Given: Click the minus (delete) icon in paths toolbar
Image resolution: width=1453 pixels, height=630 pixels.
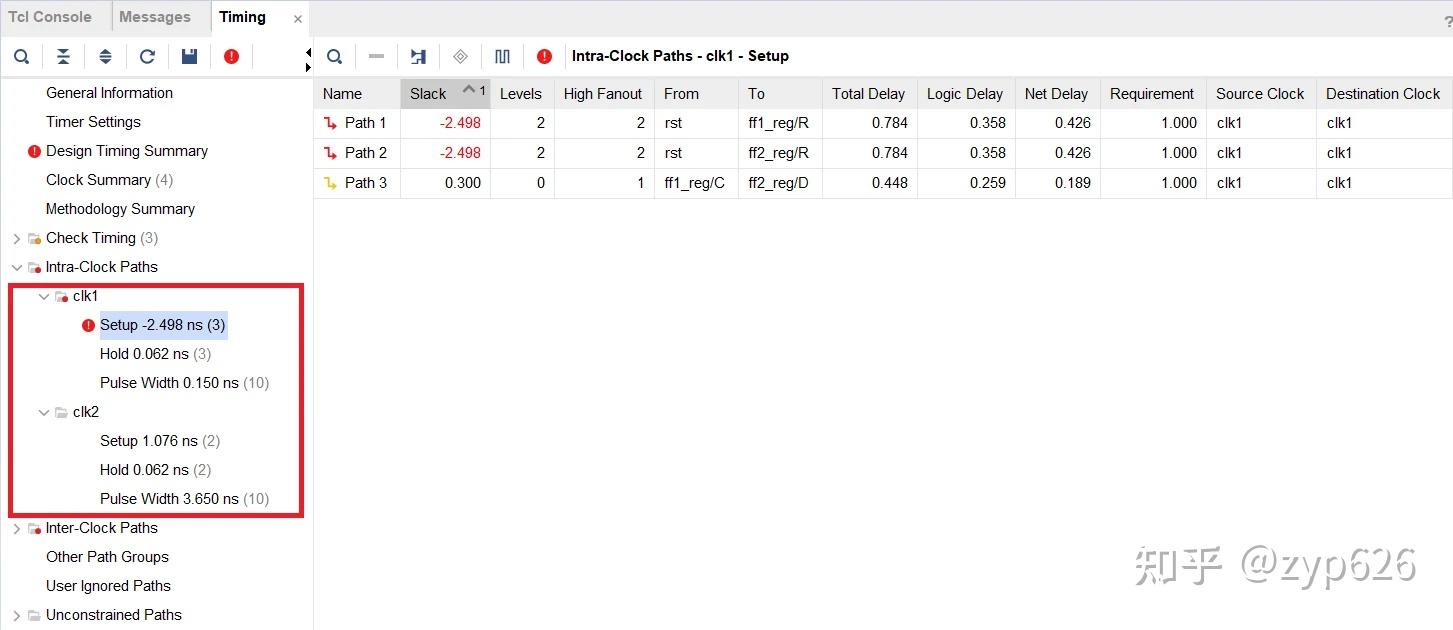Looking at the screenshot, I should 376,56.
